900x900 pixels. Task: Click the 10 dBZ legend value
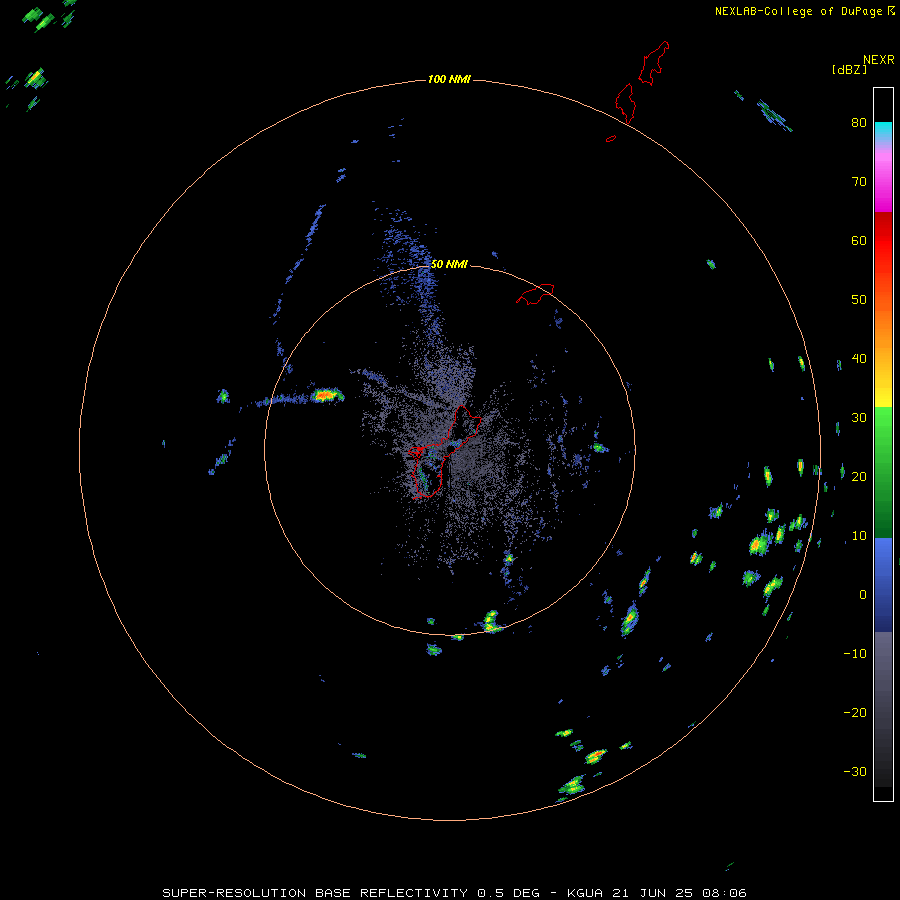click(x=859, y=536)
